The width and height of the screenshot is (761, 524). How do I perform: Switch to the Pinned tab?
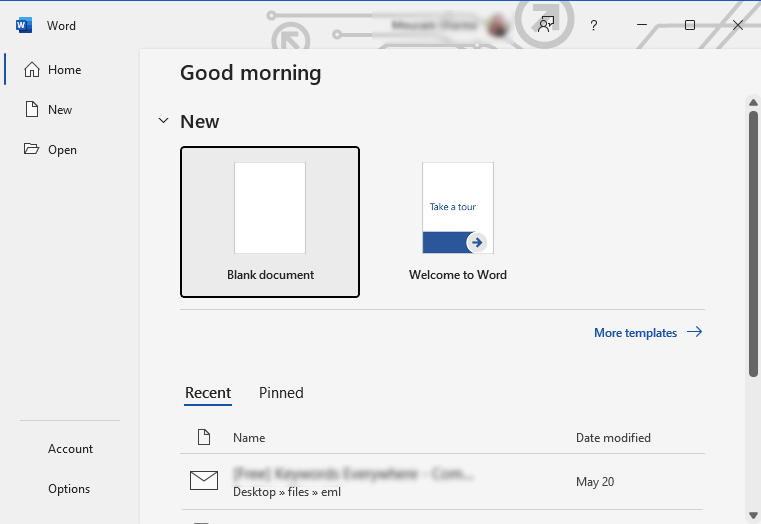[x=281, y=393]
